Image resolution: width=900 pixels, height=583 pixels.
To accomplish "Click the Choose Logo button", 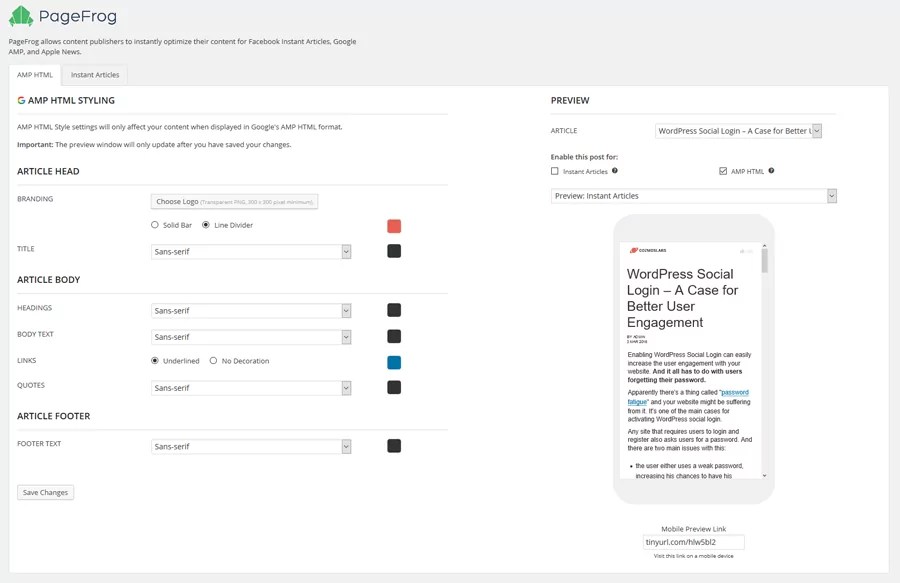I will pos(234,201).
